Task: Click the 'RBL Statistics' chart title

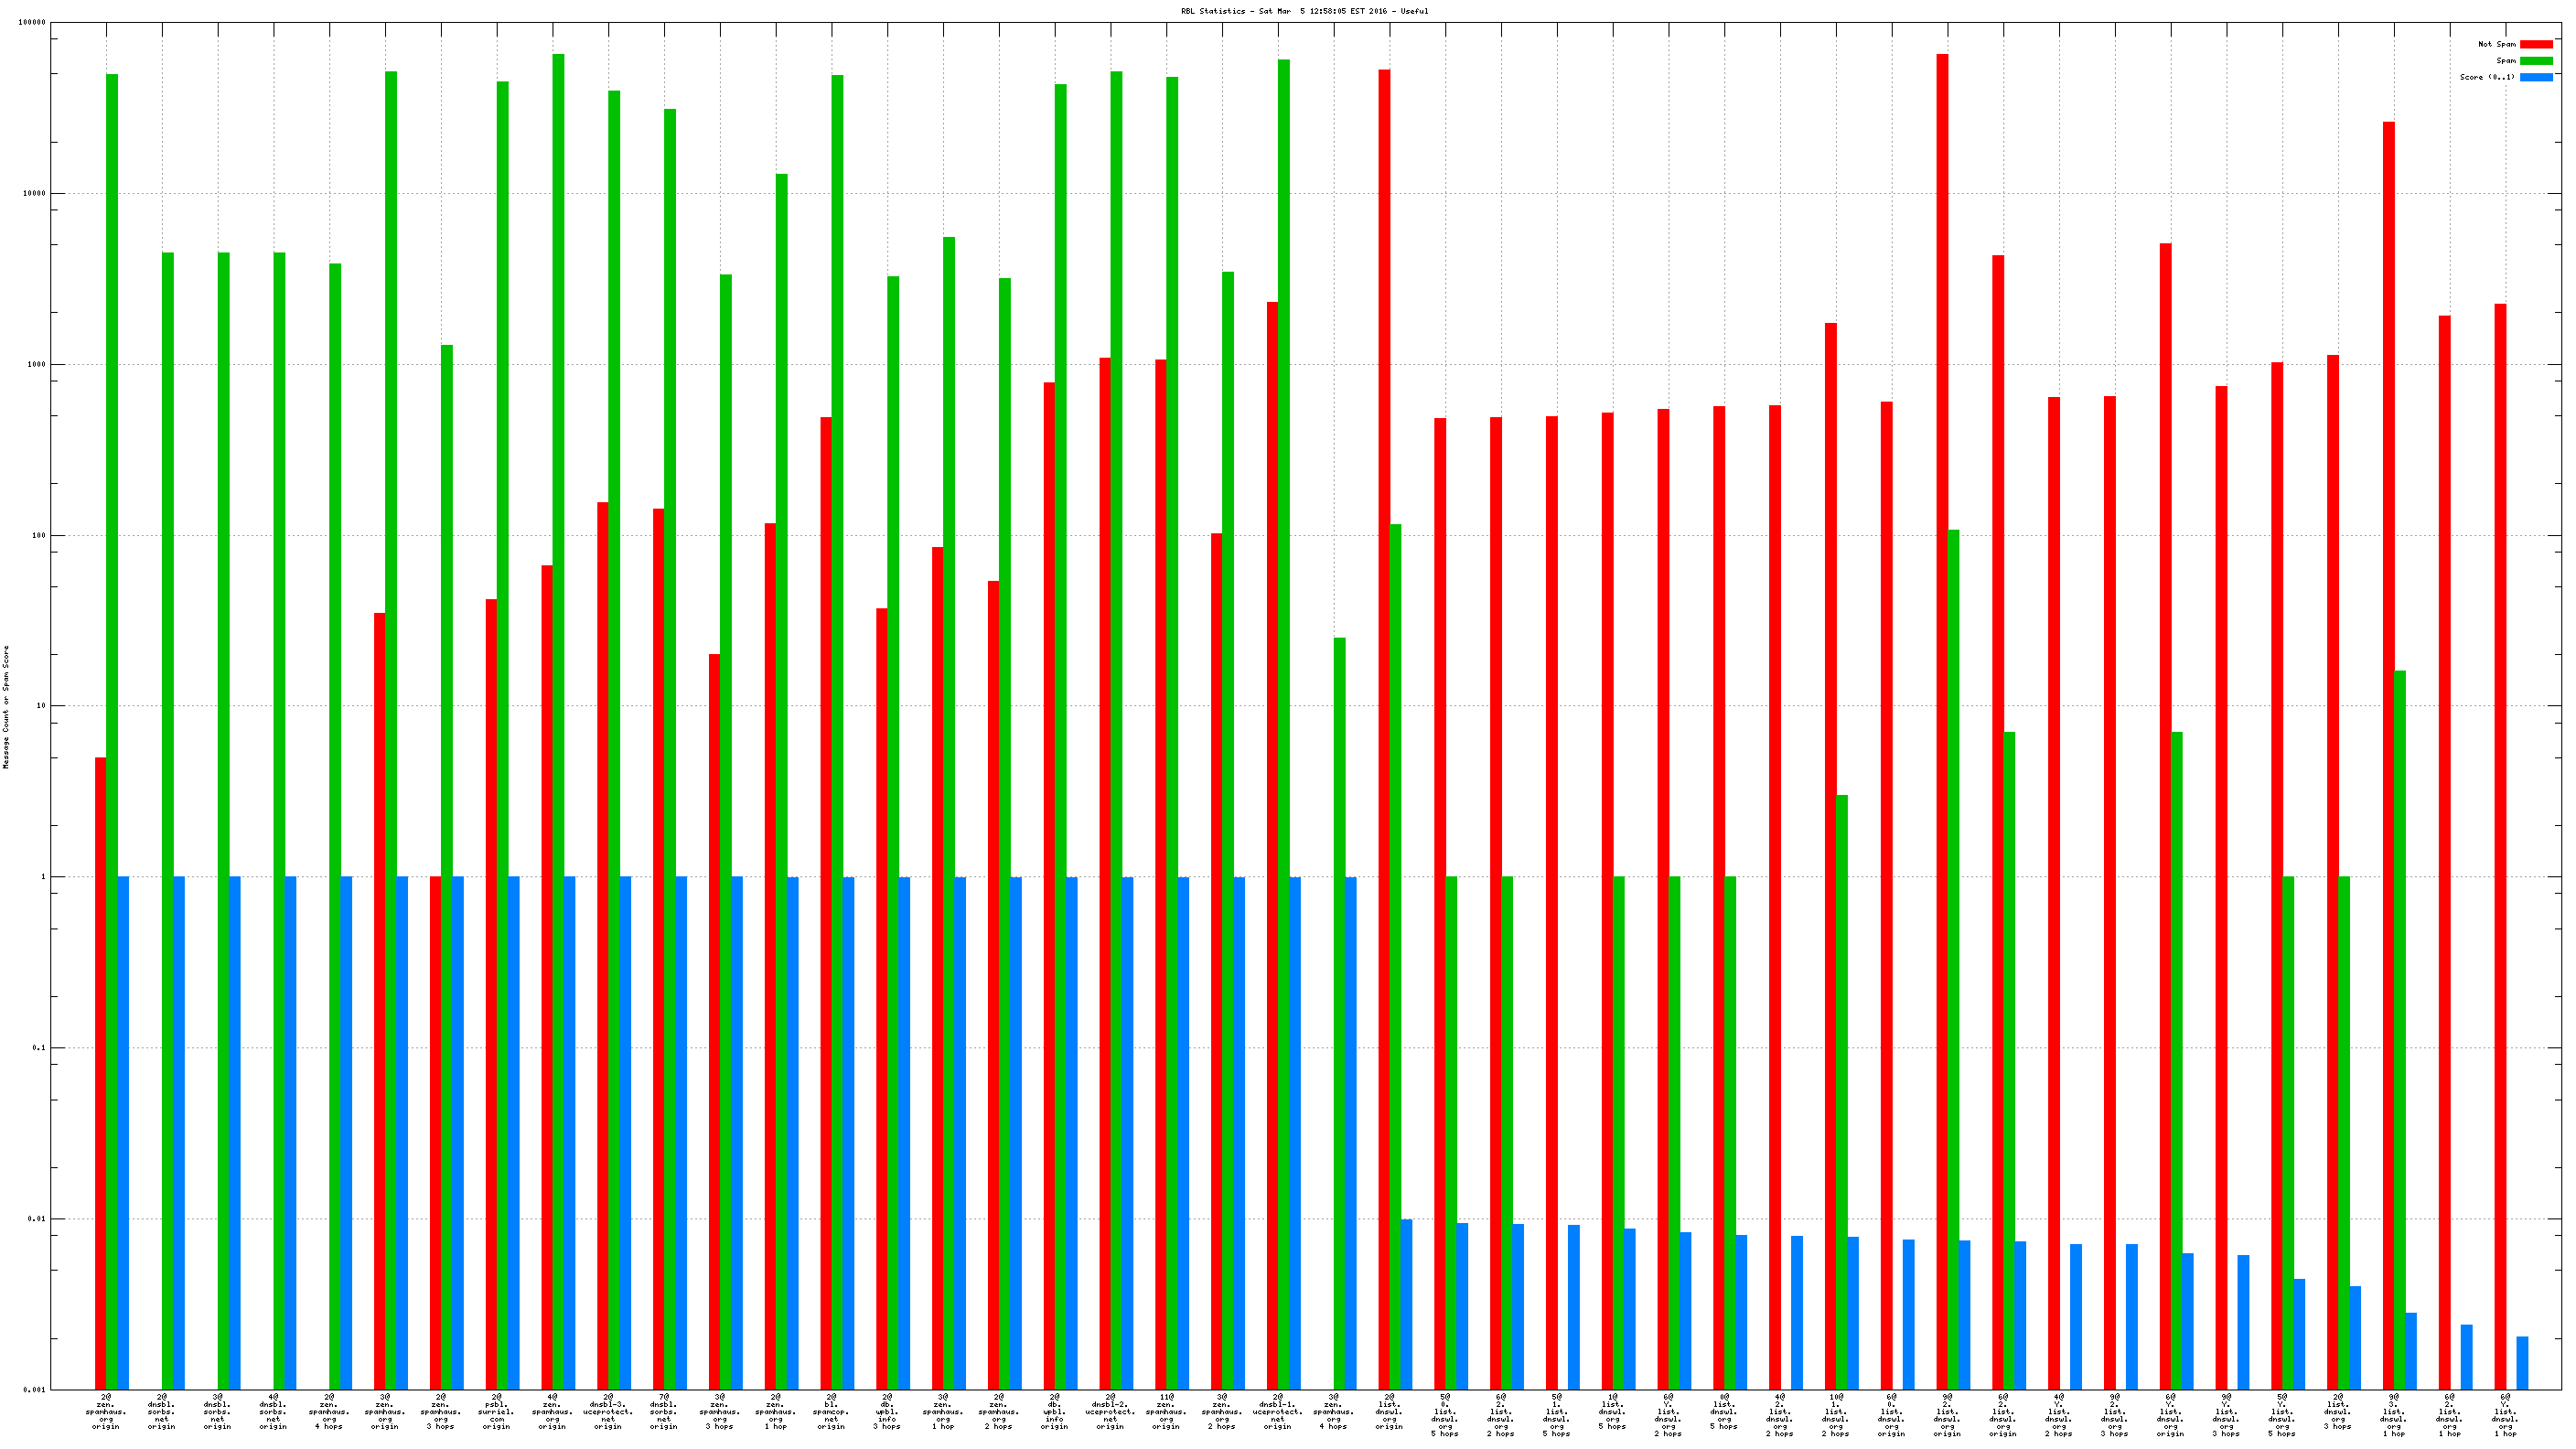Action: point(1304,11)
